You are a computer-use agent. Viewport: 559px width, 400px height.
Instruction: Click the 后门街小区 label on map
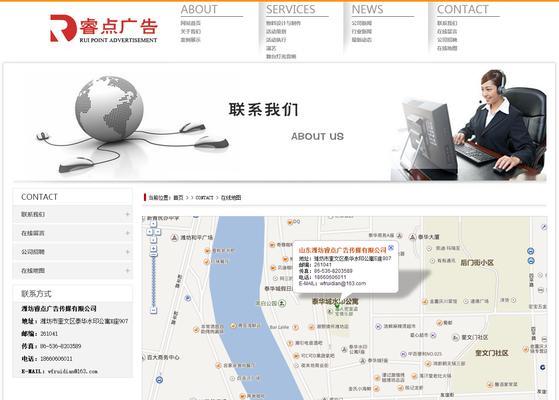click(477, 262)
